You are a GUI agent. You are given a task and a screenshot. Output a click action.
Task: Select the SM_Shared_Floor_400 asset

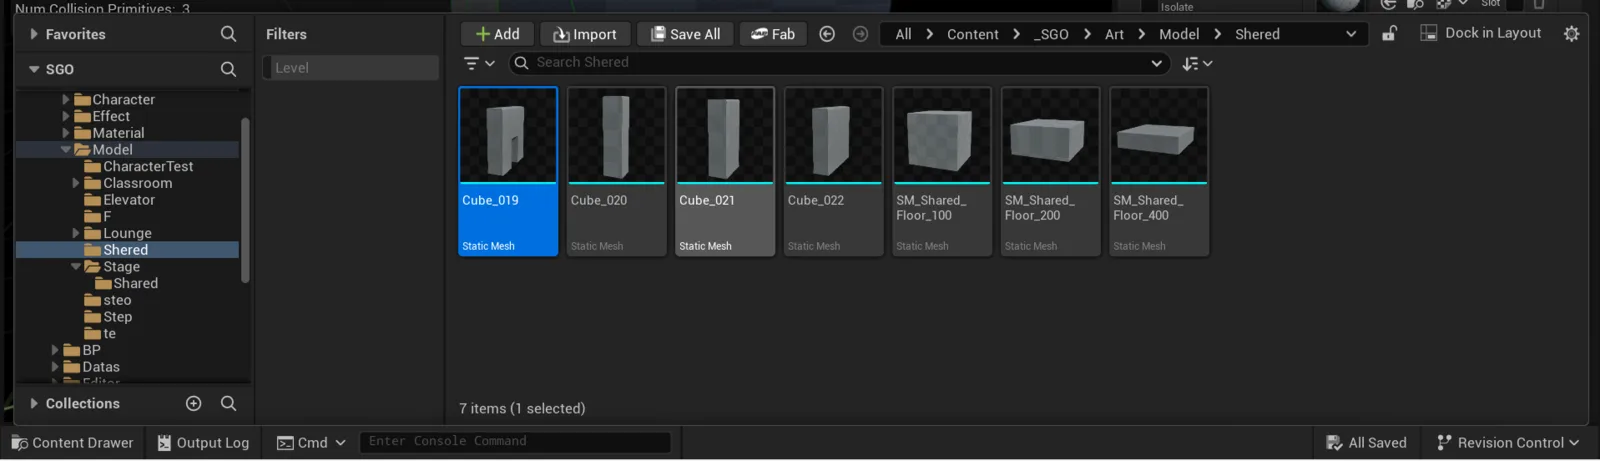click(x=1159, y=171)
